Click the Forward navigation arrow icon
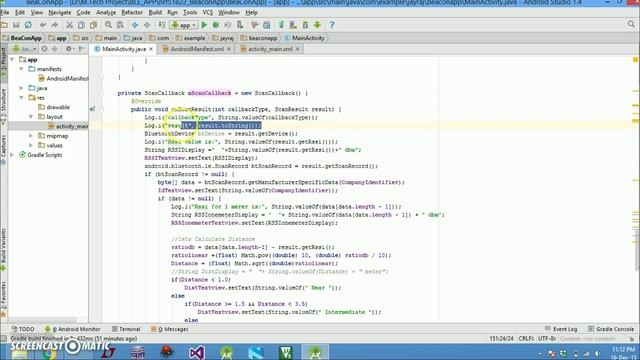640x360 pixels. coord(147,25)
